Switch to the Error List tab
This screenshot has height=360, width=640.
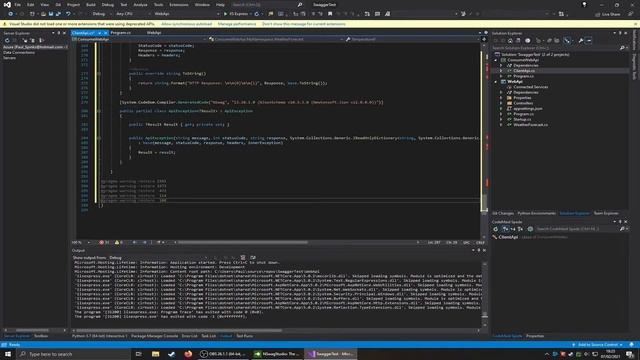(189, 336)
